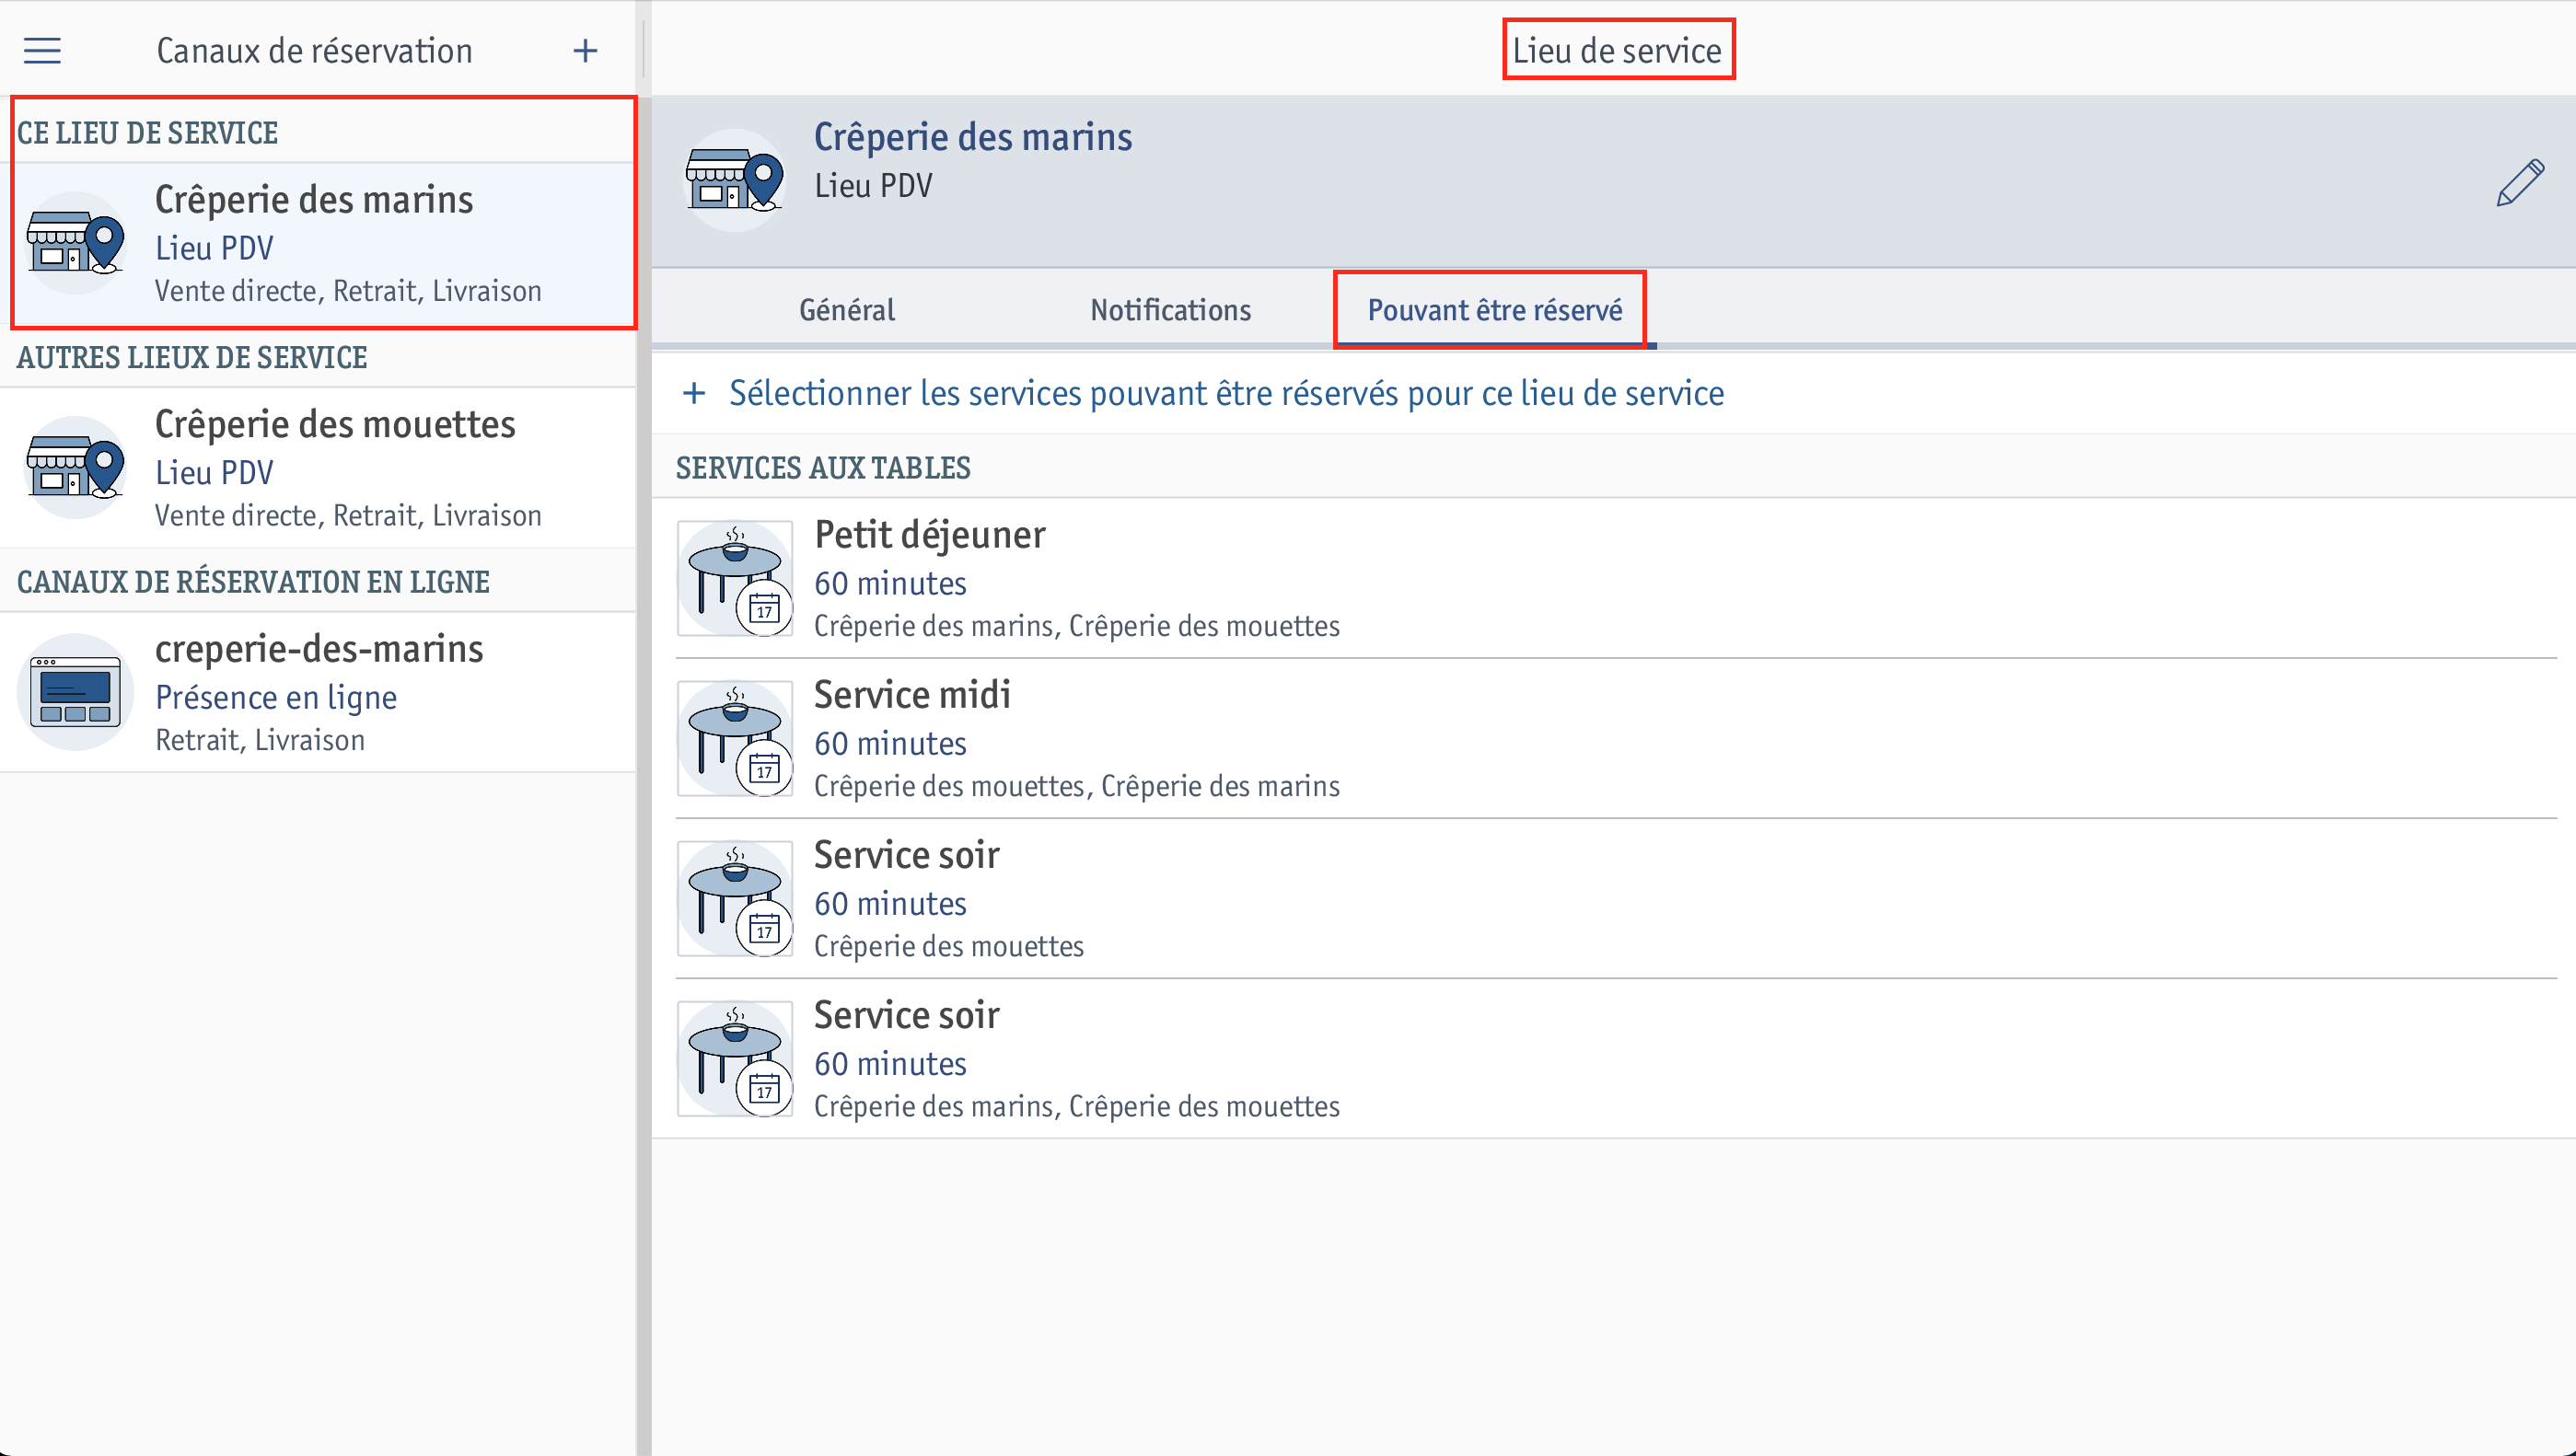Image resolution: width=2576 pixels, height=1456 pixels.
Task: Click the SERVICES AUX TABLES section header
Action: coord(823,467)
